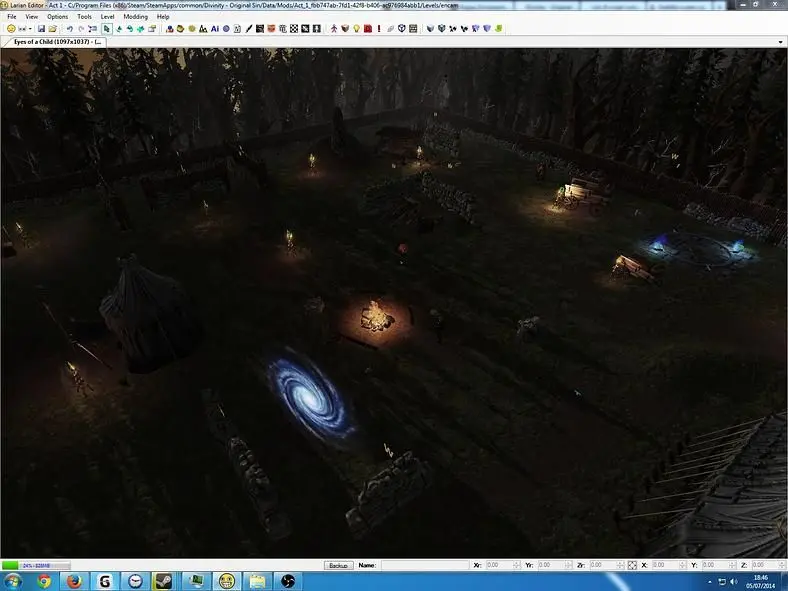This screenshot has height=591, width=788.
Task: Click the arrows-and-boxes icon after redo
Action: [x=92, y=29]
